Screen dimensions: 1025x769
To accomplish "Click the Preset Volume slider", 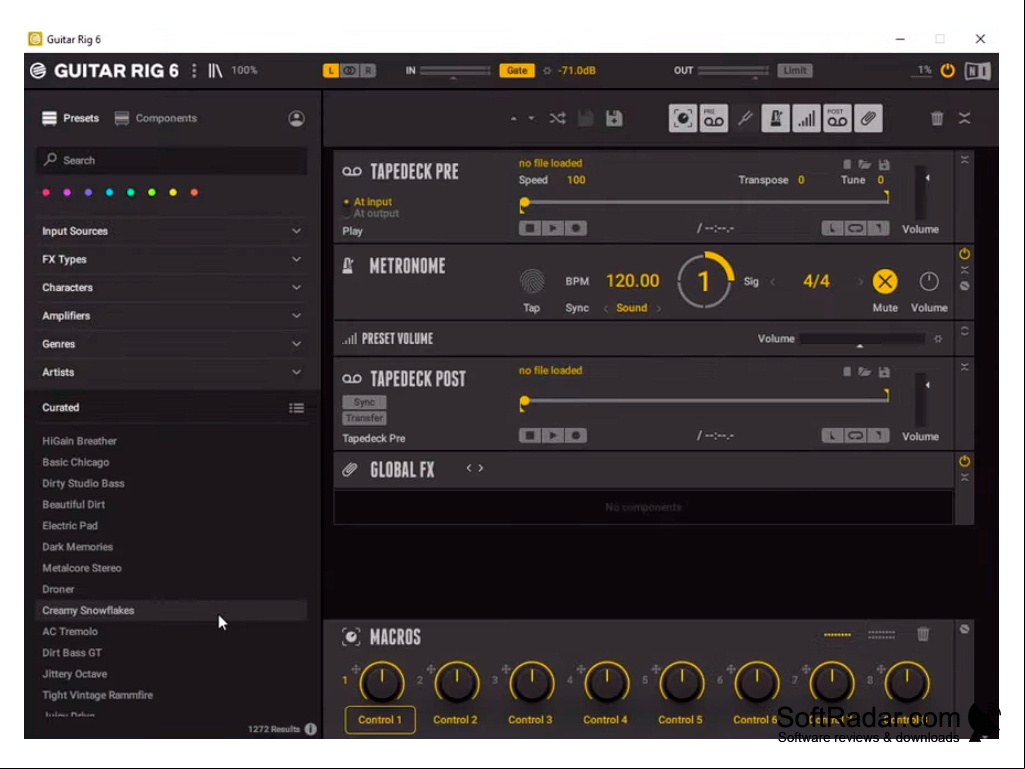I will click(x=862, y=339).
